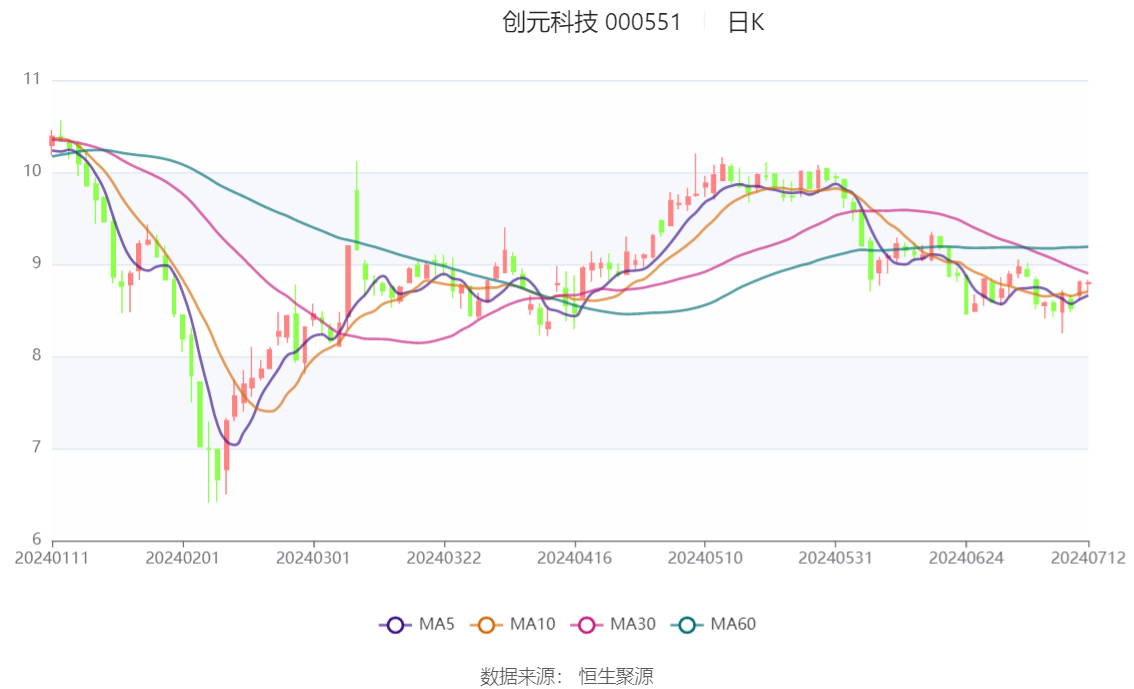
Task: Click the price axis label 9
Action: [36, 263]
